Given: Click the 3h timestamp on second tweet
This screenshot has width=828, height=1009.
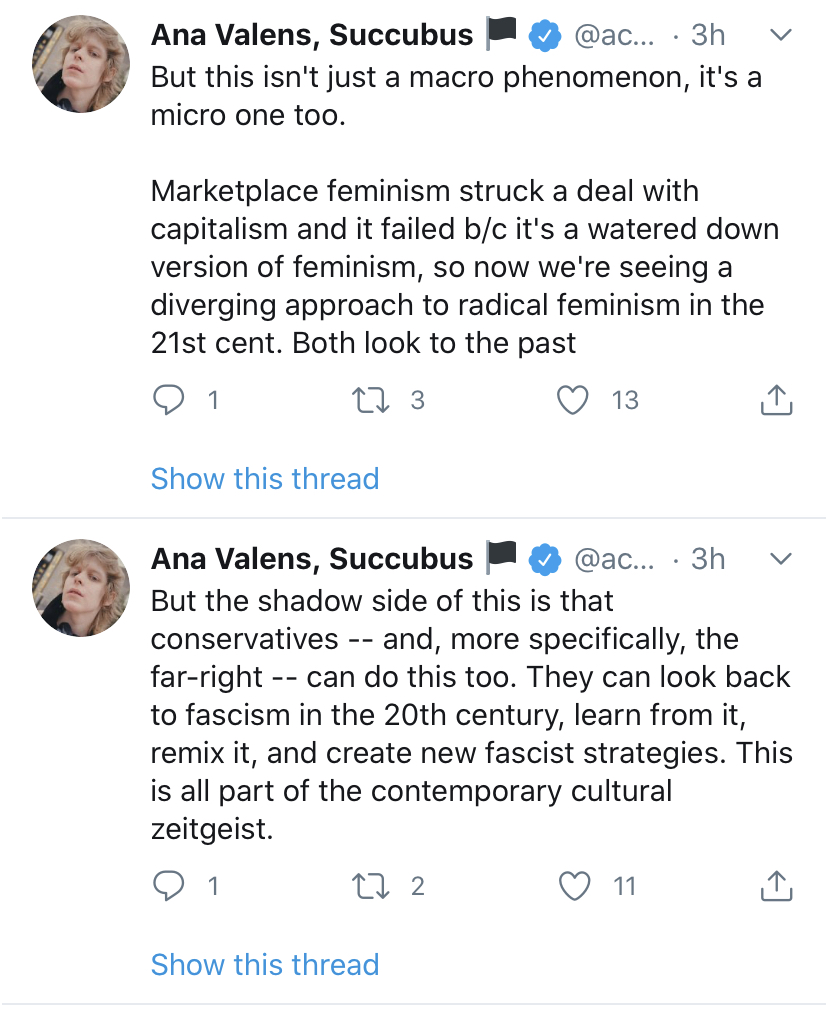Looking at the screenshot, I should pos(708,558).
